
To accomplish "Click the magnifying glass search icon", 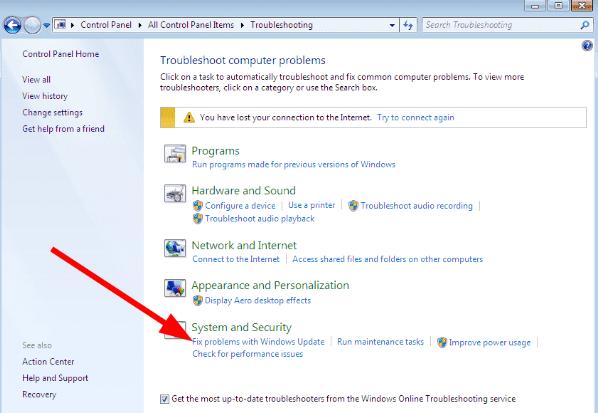I will (x=584, y=25).
